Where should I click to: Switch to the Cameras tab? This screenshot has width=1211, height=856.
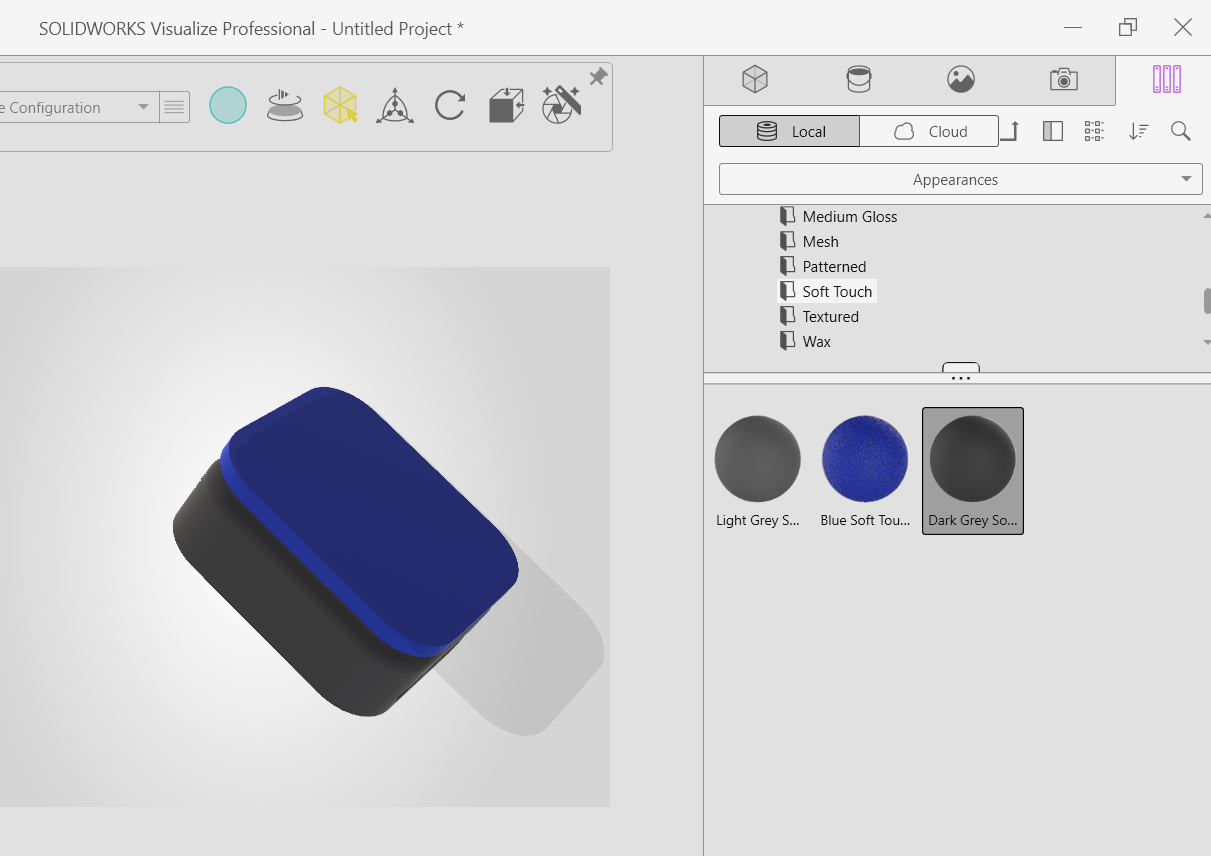(1063, 79)
